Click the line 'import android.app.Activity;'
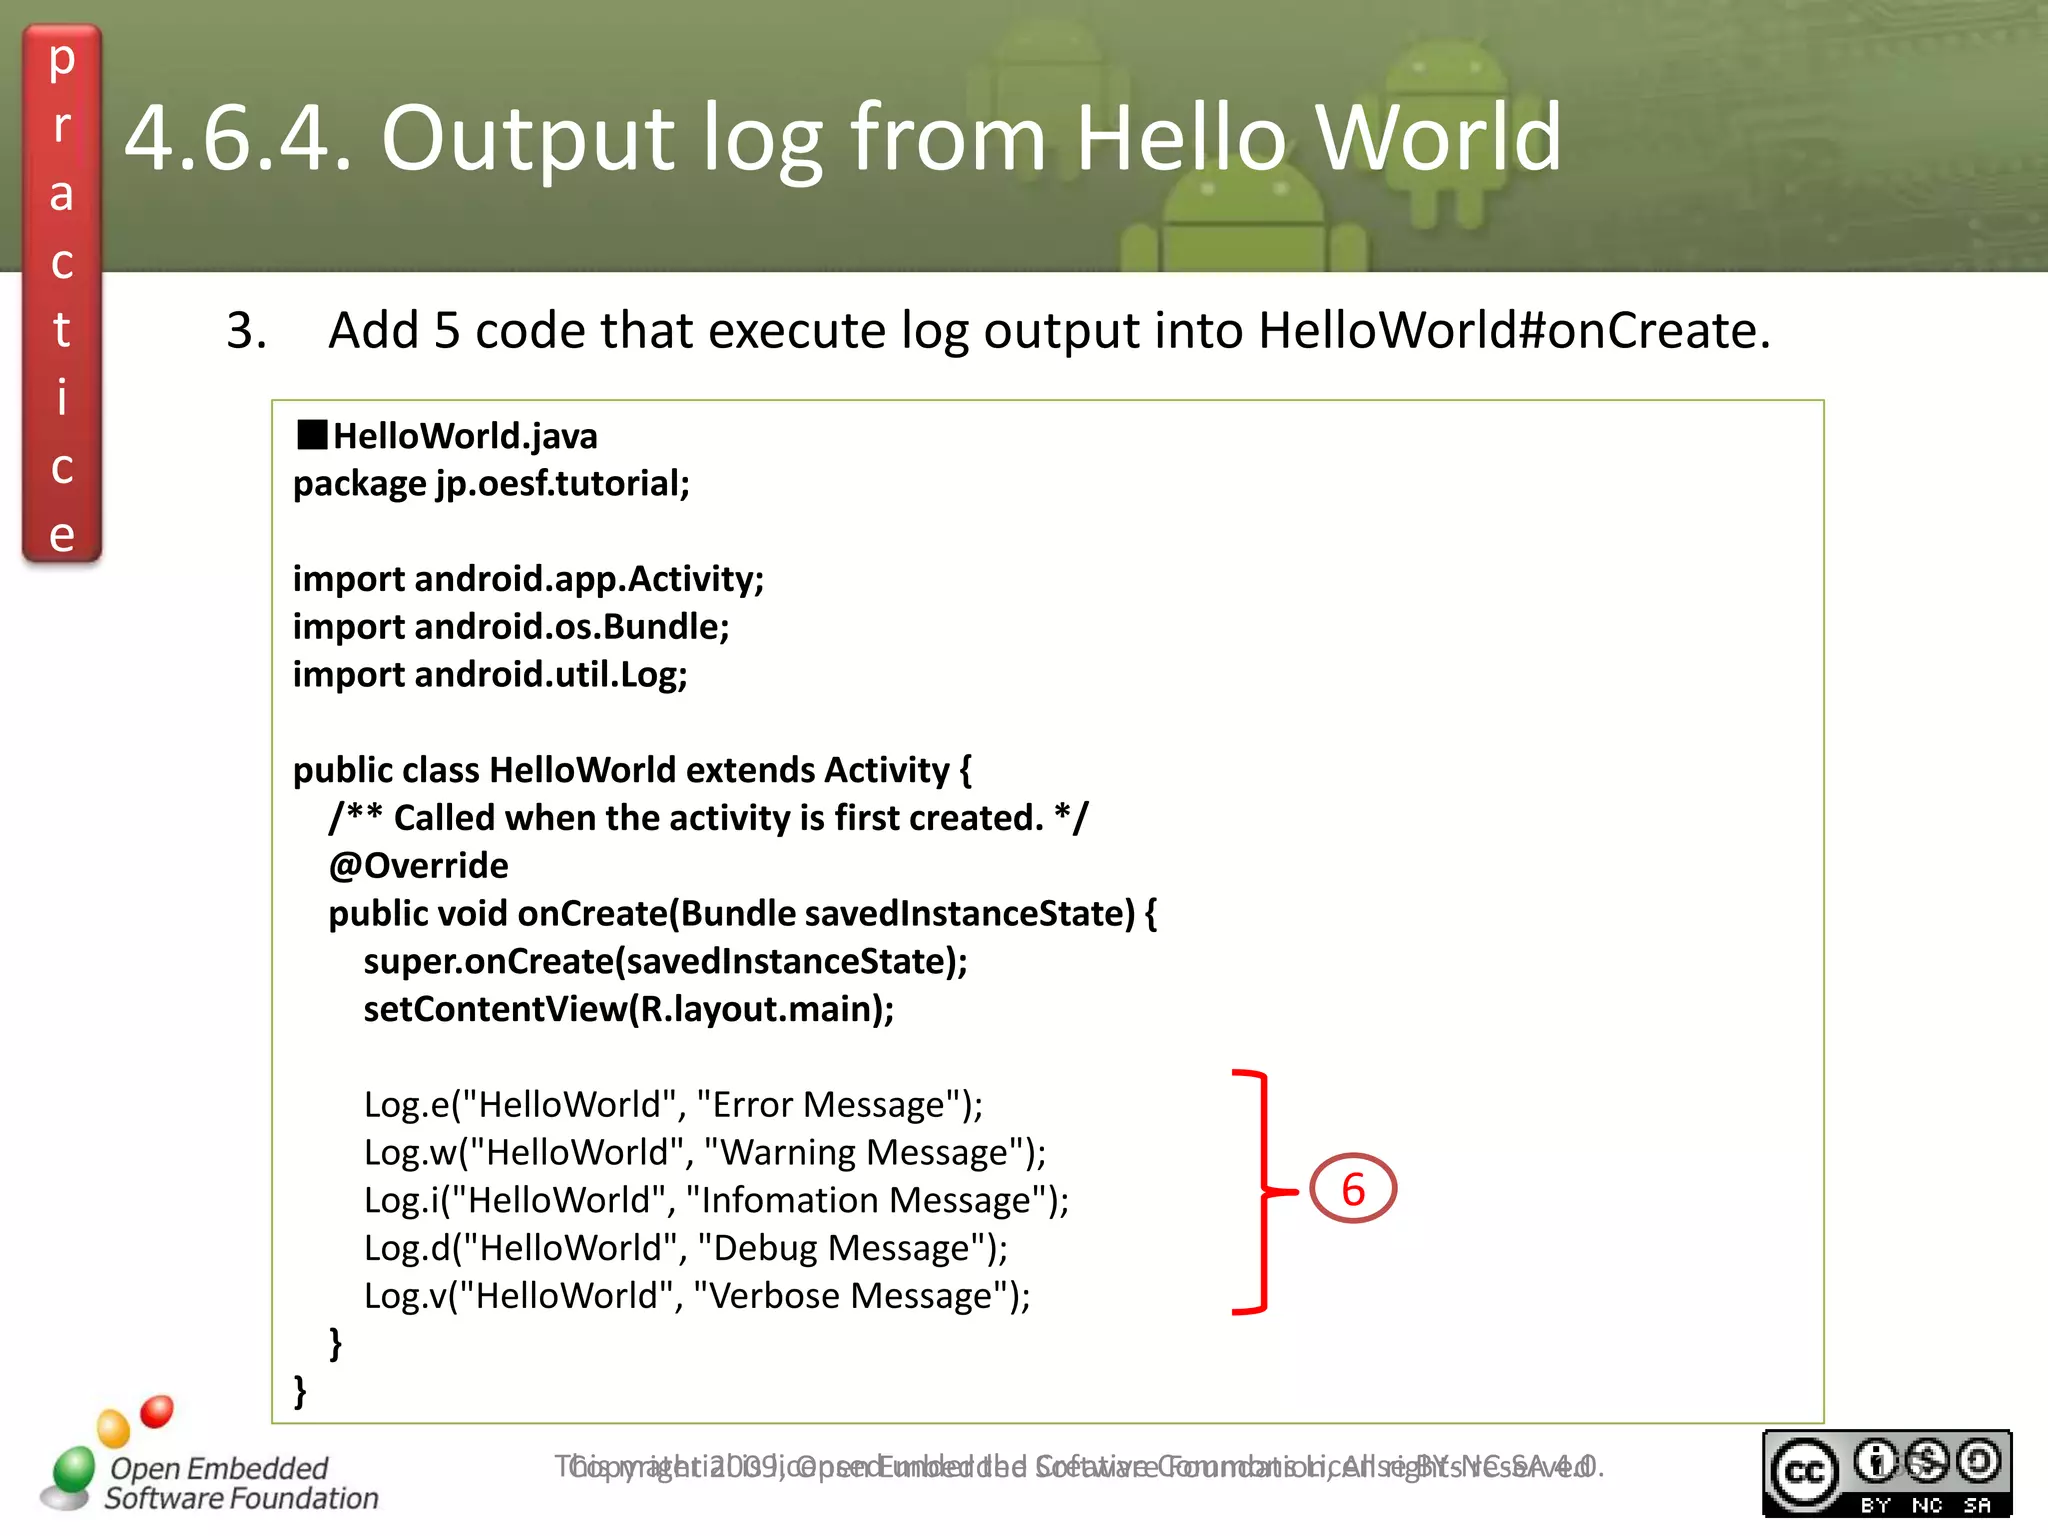The image size is (2048, 1536). (528, 580)
